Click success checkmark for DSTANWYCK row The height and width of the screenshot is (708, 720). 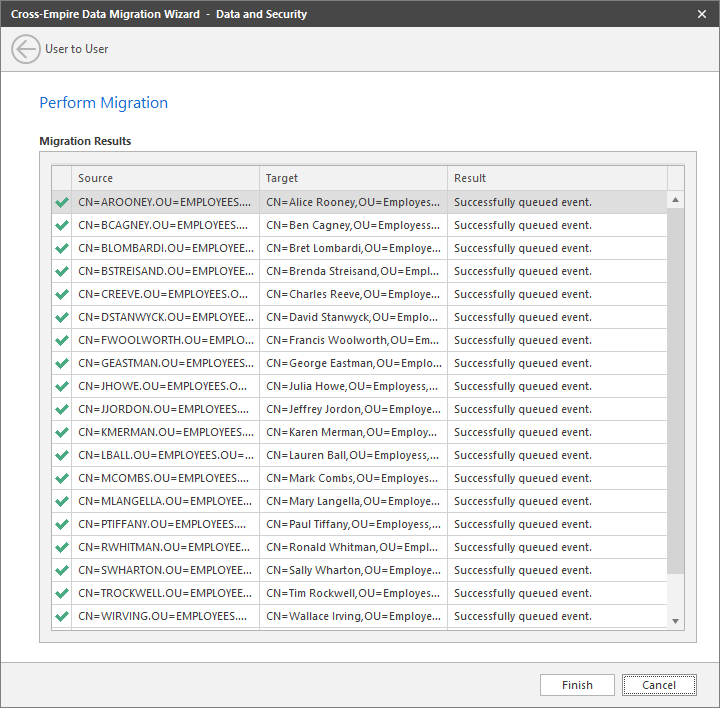pos(62,317)
